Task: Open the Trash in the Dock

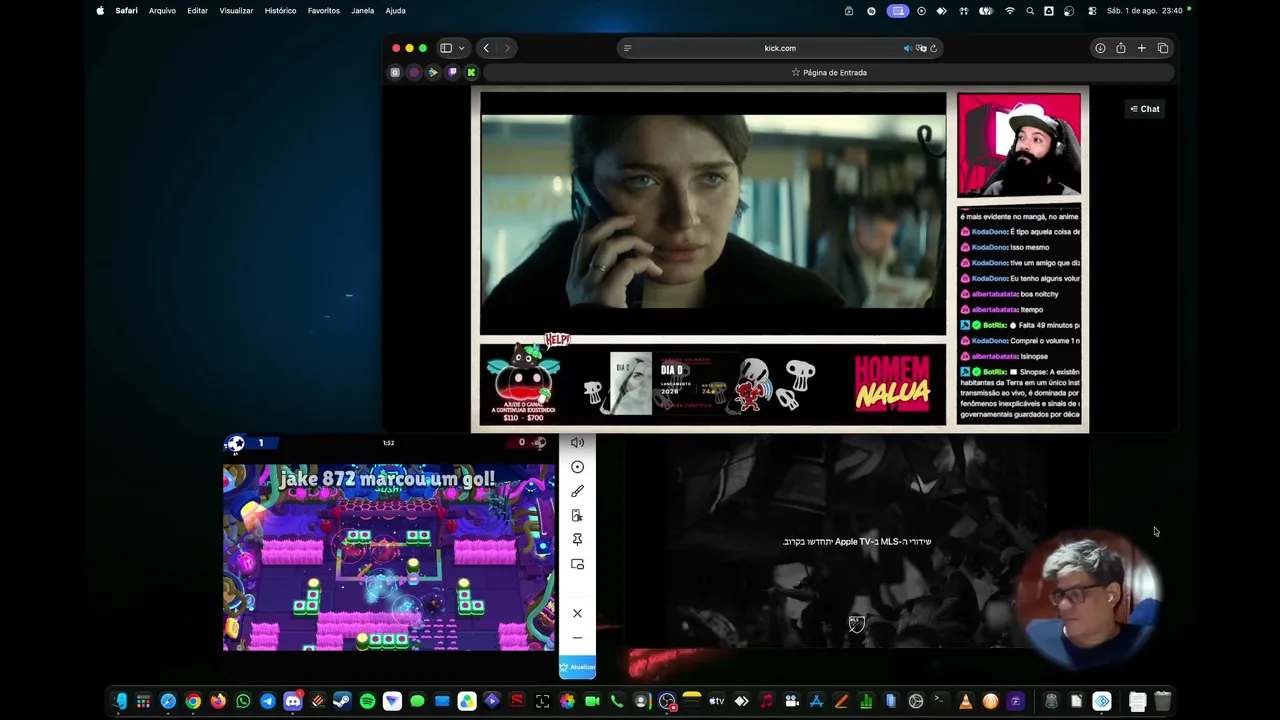Action: pyautogui.click(x=1162, y=701)
